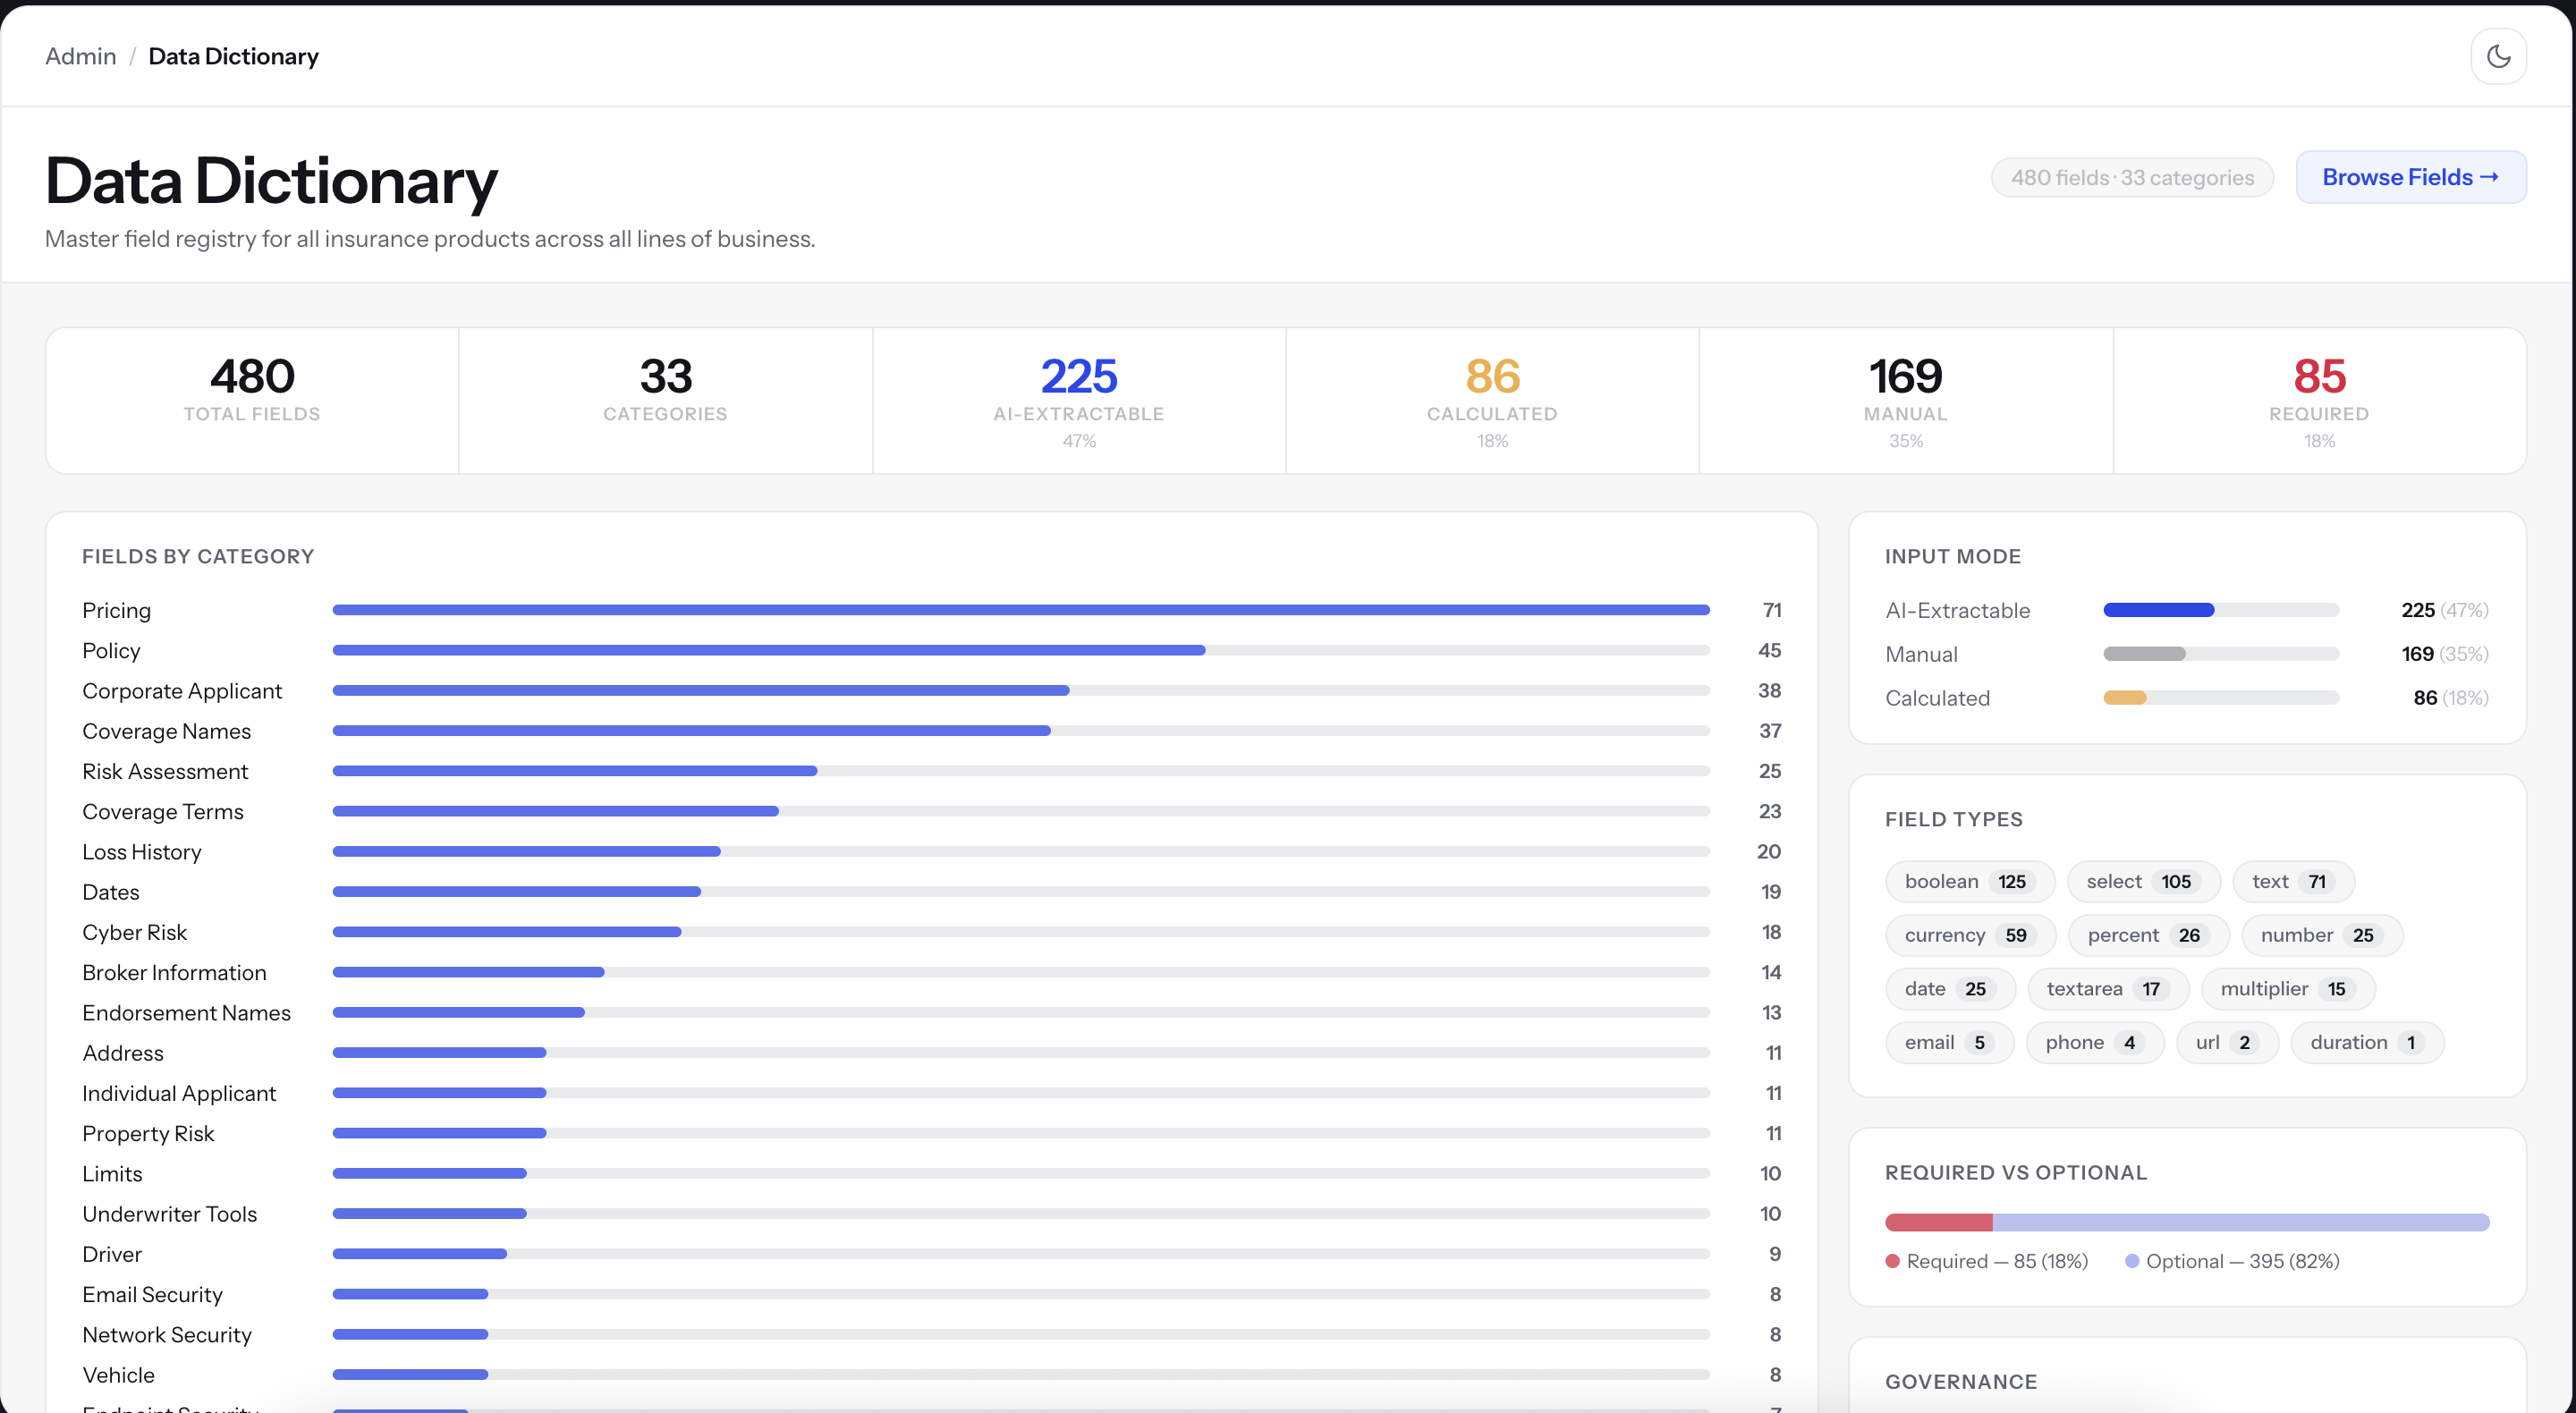Click the Policy category label
The image size is (2576, 1413).
(x=111, y=650)
